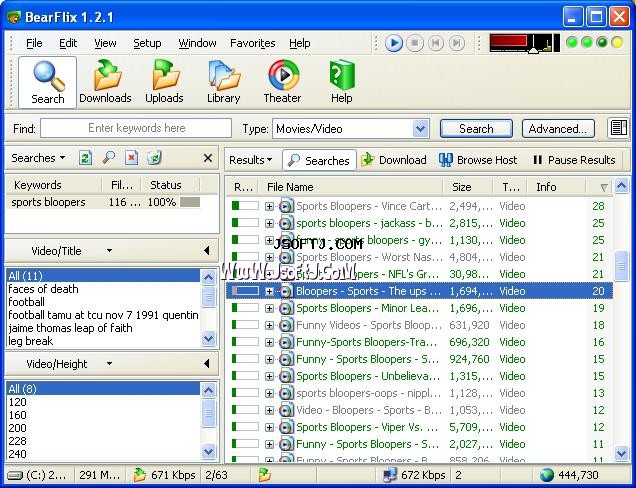Open the Results dropdown menu
The image size is (636, 488).
click(x=250, y=160)
